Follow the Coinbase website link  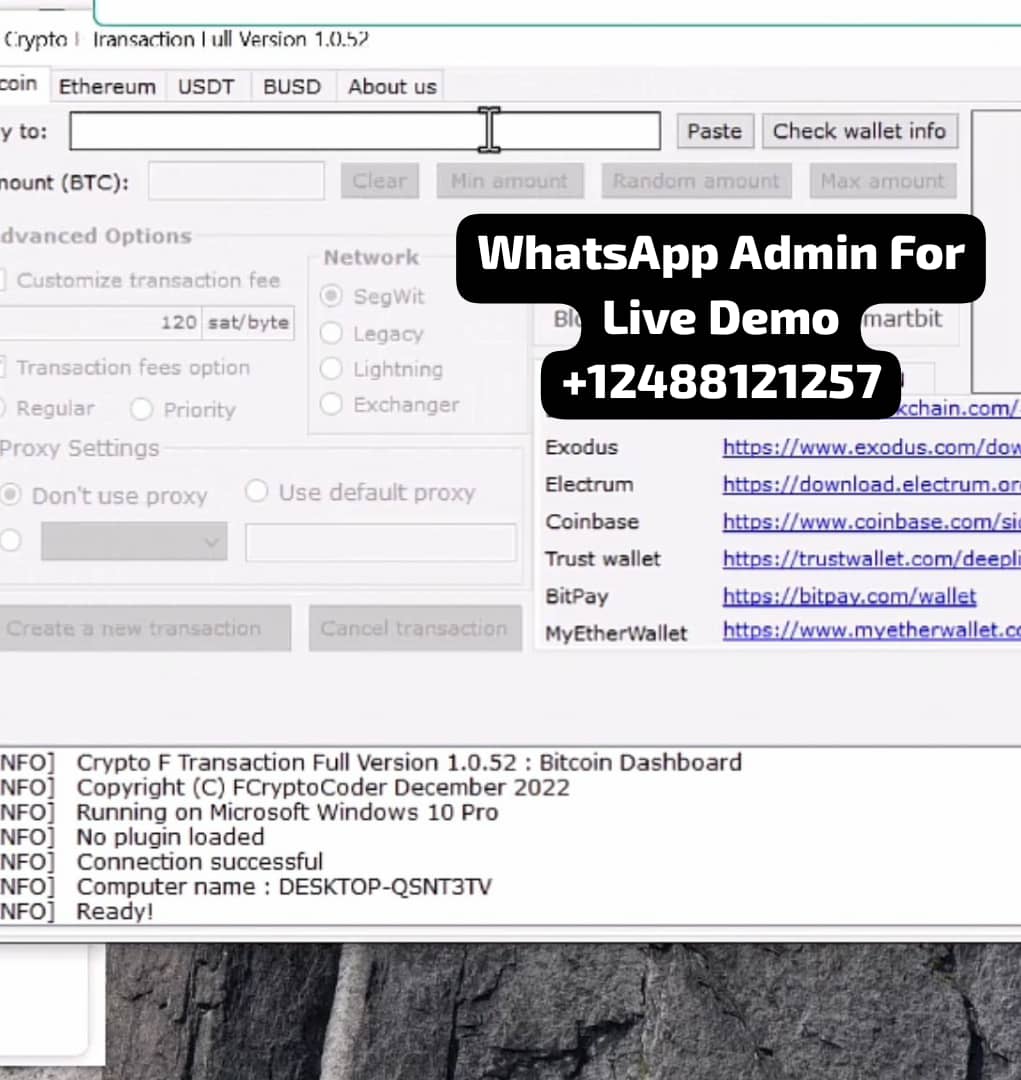pyautogui.click(x=870, y=521)
